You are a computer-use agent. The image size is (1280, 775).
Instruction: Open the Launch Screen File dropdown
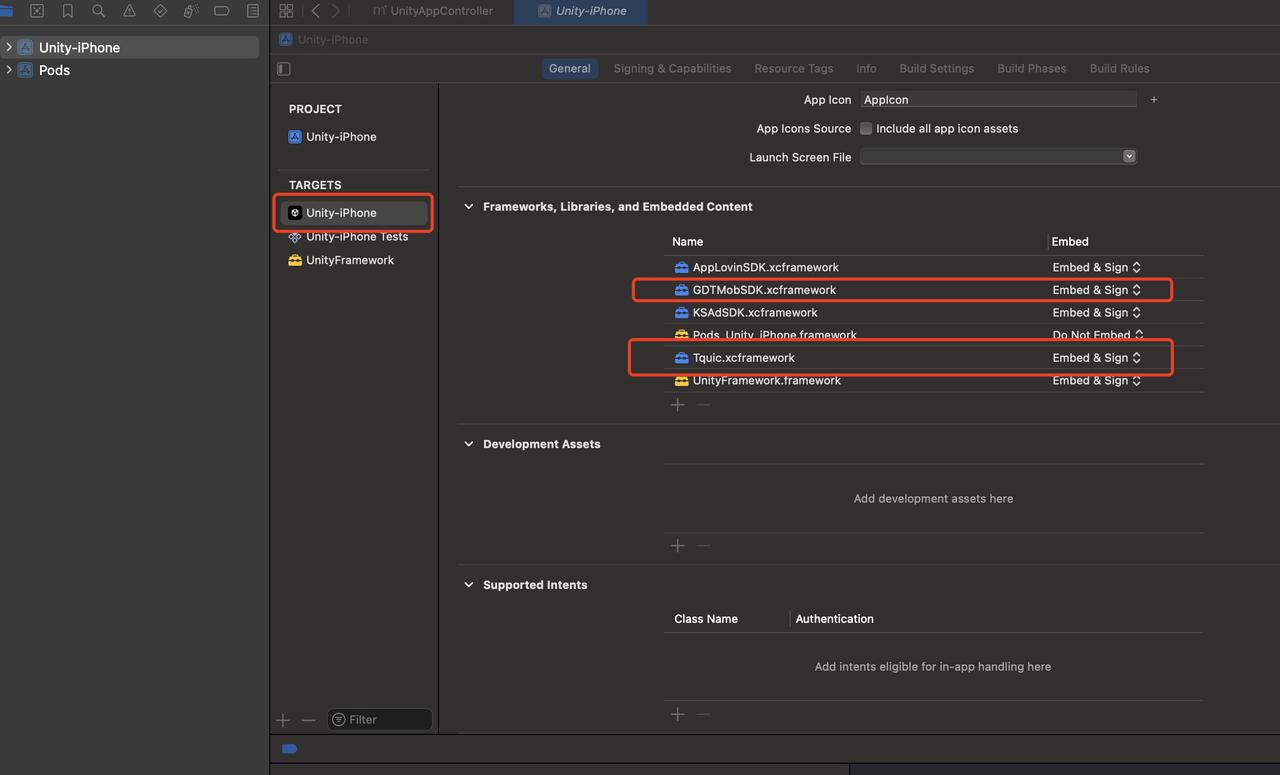pos(998,157)
